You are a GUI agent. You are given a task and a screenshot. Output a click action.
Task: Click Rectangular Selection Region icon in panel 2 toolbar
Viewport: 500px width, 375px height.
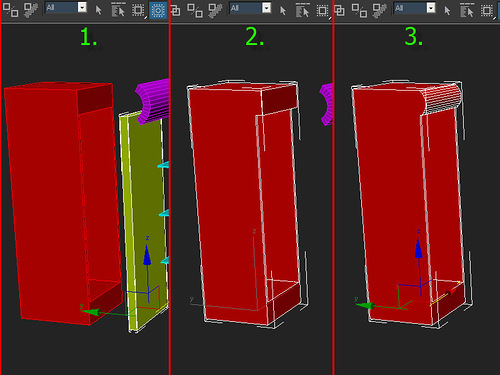[x=322, y=11]
